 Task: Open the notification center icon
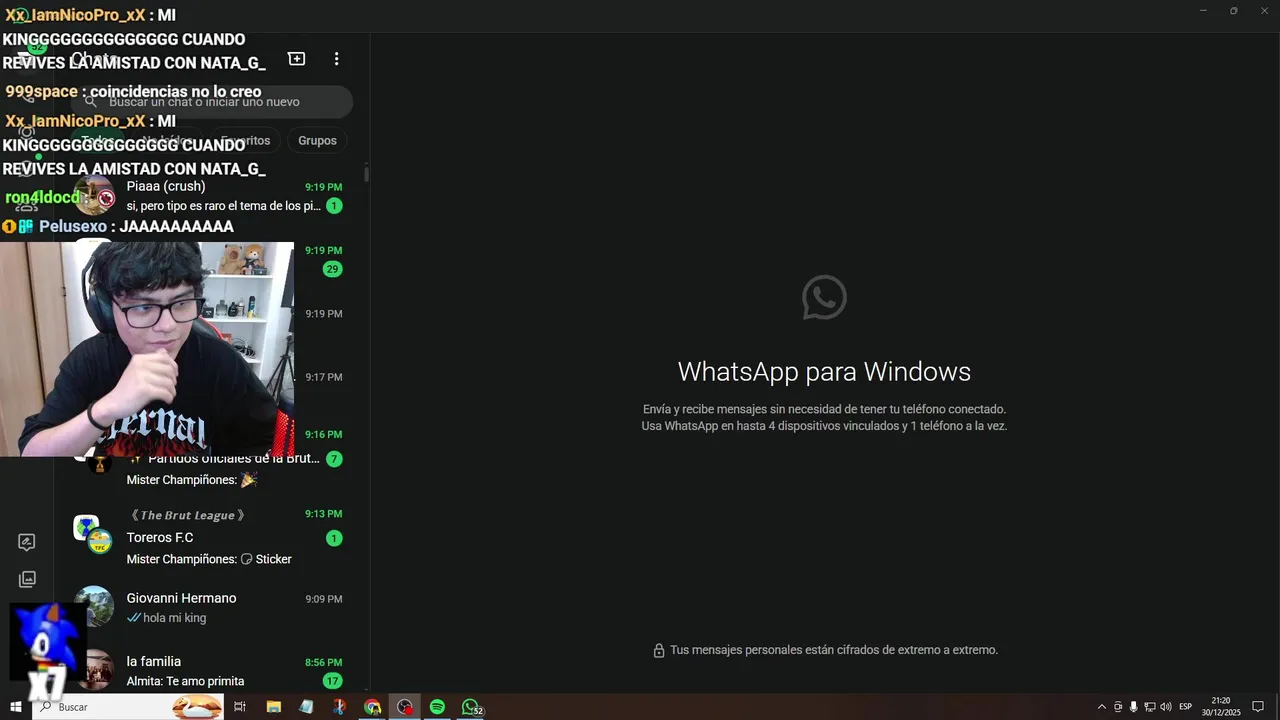(x=1258, y=707)
